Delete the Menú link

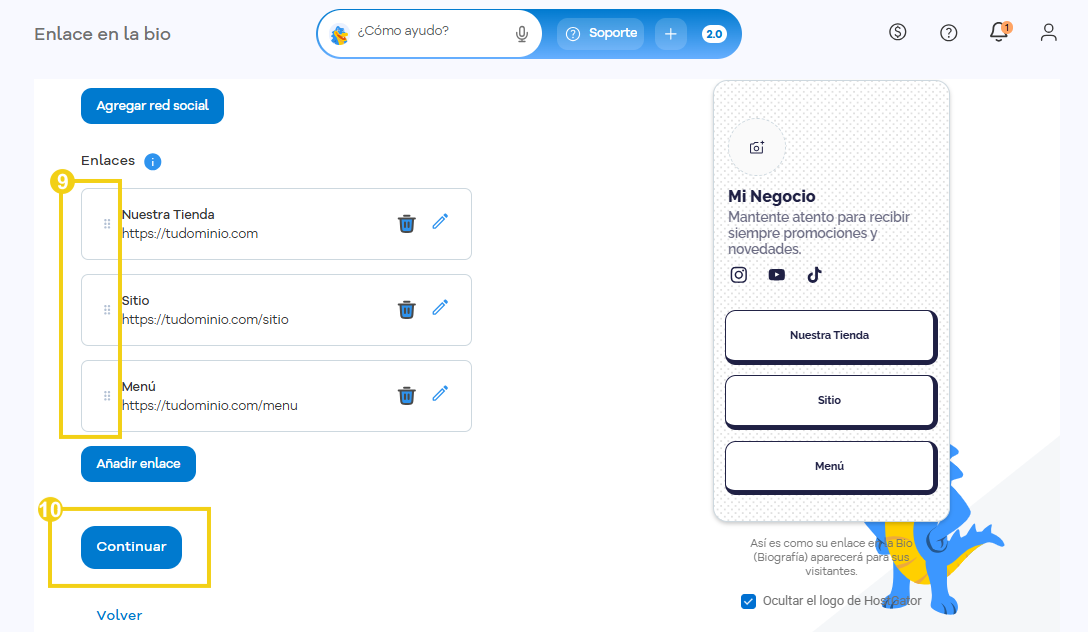pos(407,395)
